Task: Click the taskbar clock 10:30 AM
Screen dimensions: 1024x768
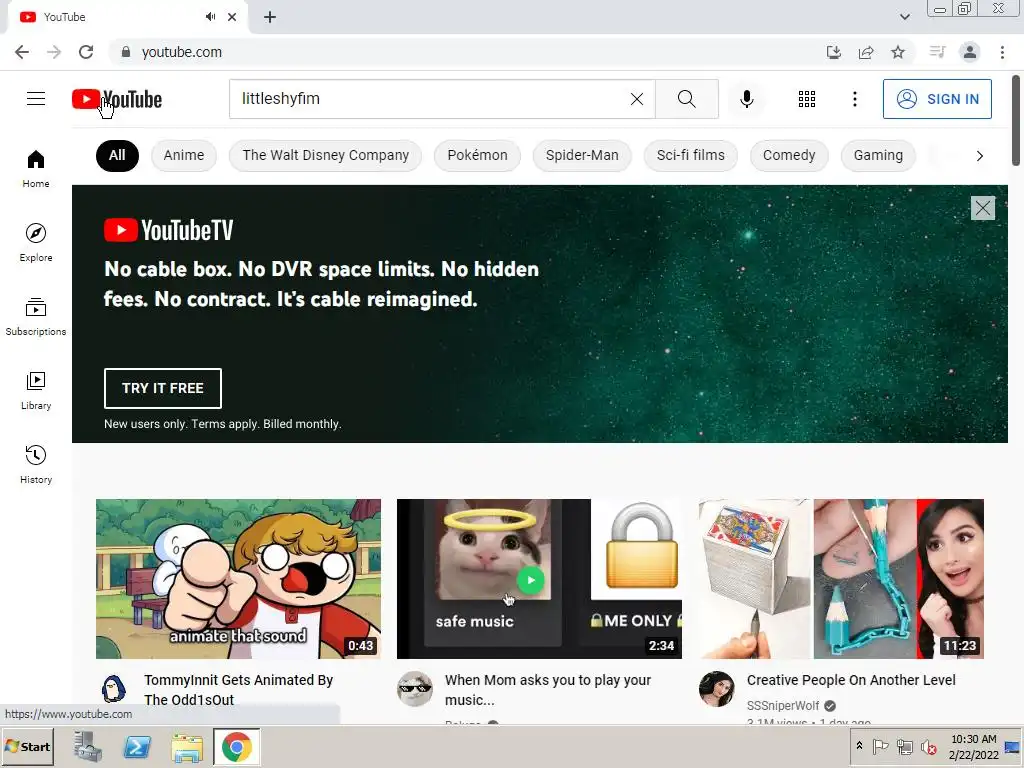Action: pos(973,739)
